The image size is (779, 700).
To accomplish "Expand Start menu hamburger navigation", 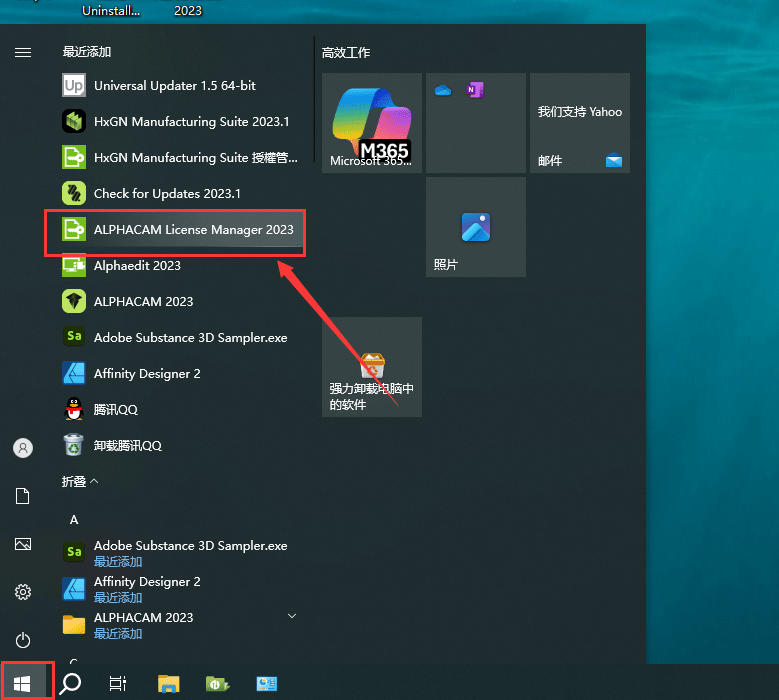I will (23, 52).
